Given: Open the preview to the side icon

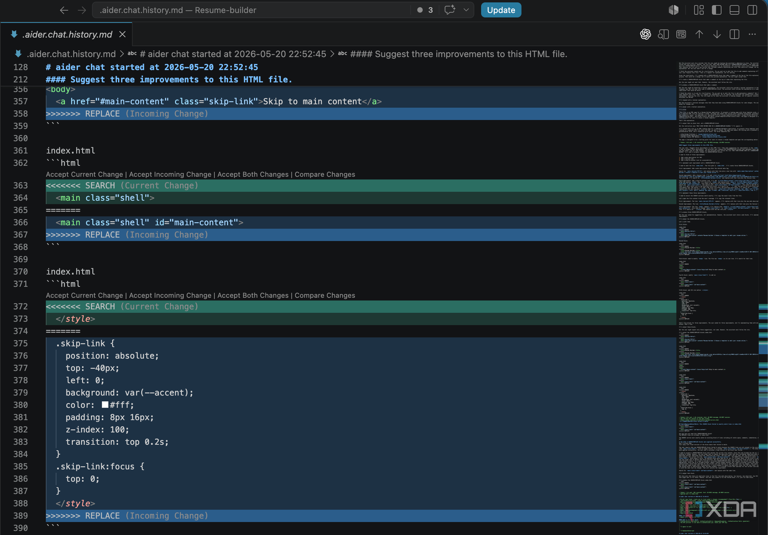Looking at the screenshot, I should pos(663,34).
